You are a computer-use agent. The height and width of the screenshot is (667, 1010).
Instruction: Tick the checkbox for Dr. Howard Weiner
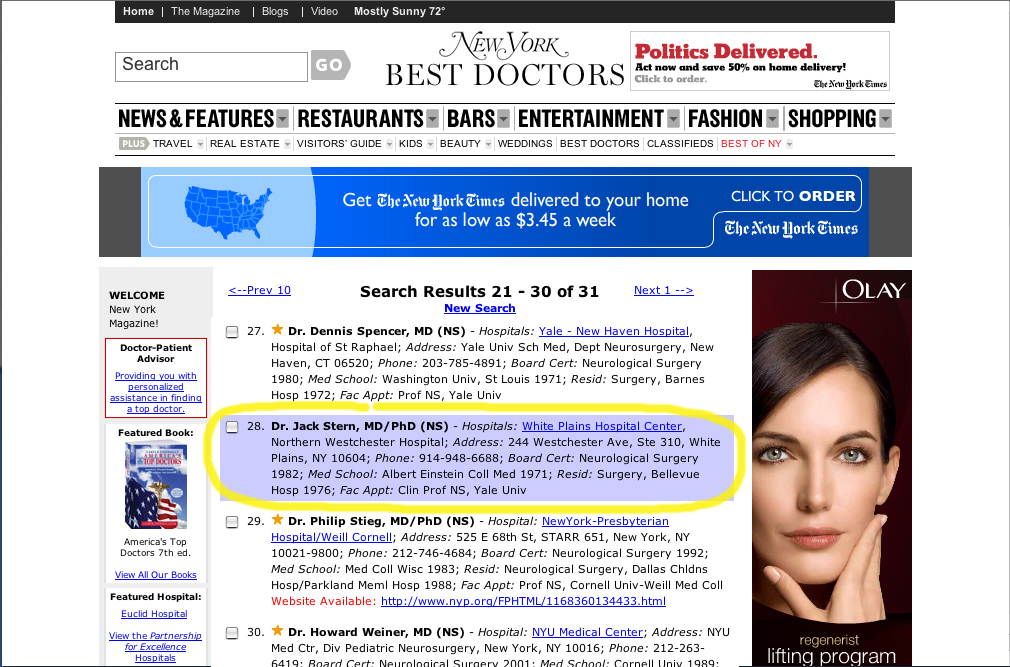pyautogui.click(x=232, y=634)
